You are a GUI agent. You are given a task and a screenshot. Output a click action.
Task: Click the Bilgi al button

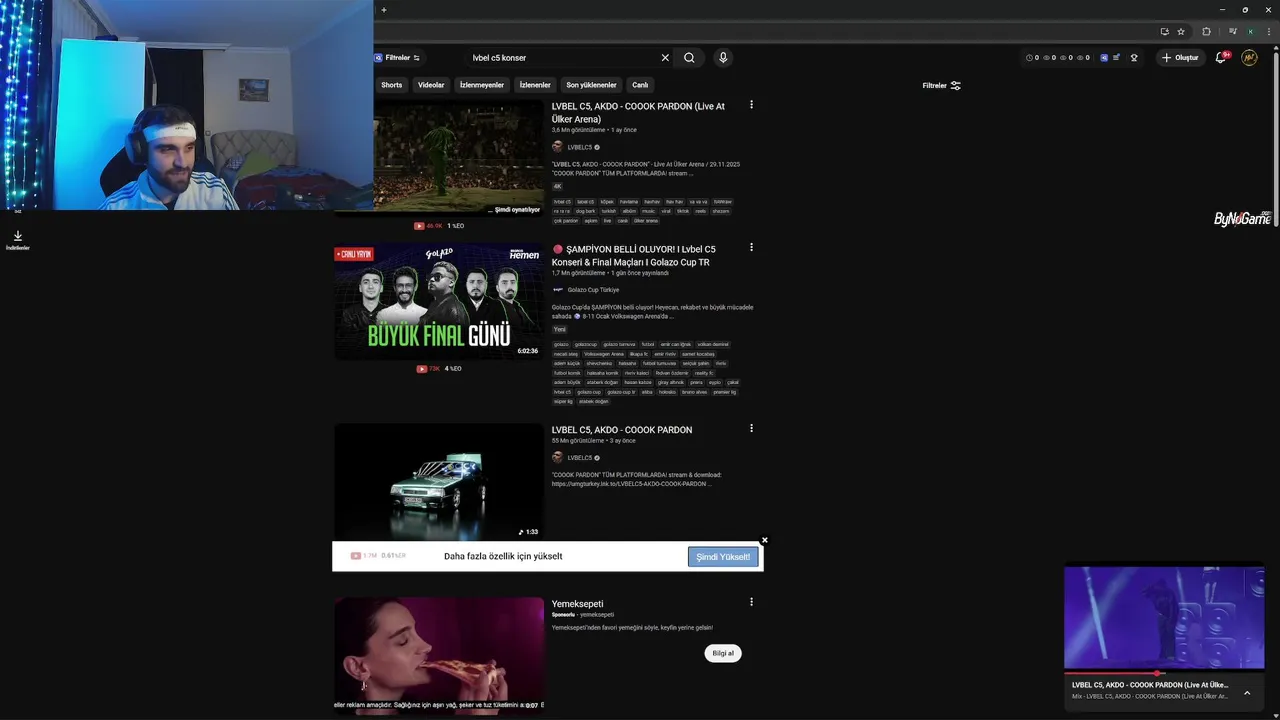point(723,653)
